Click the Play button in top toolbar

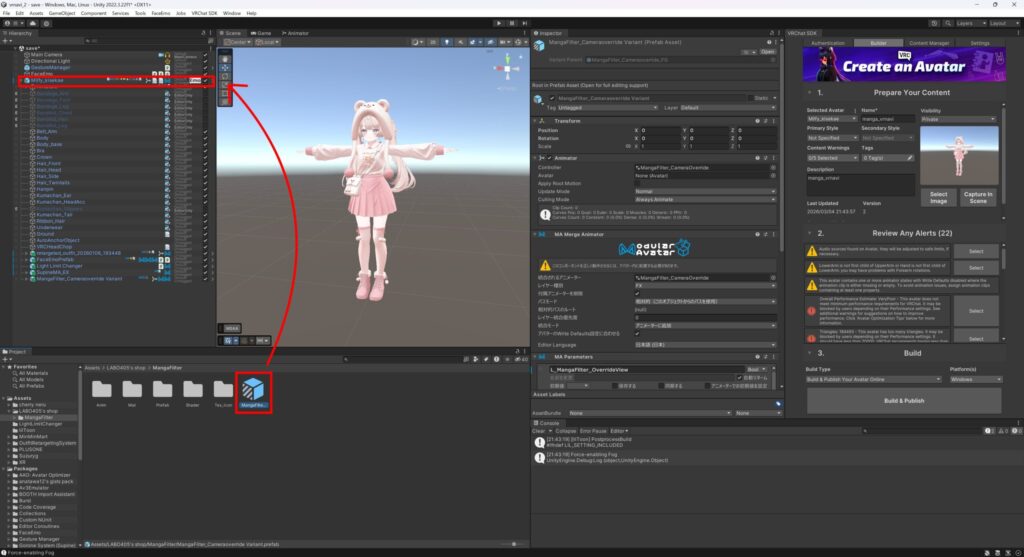click(x=497, y=22)
